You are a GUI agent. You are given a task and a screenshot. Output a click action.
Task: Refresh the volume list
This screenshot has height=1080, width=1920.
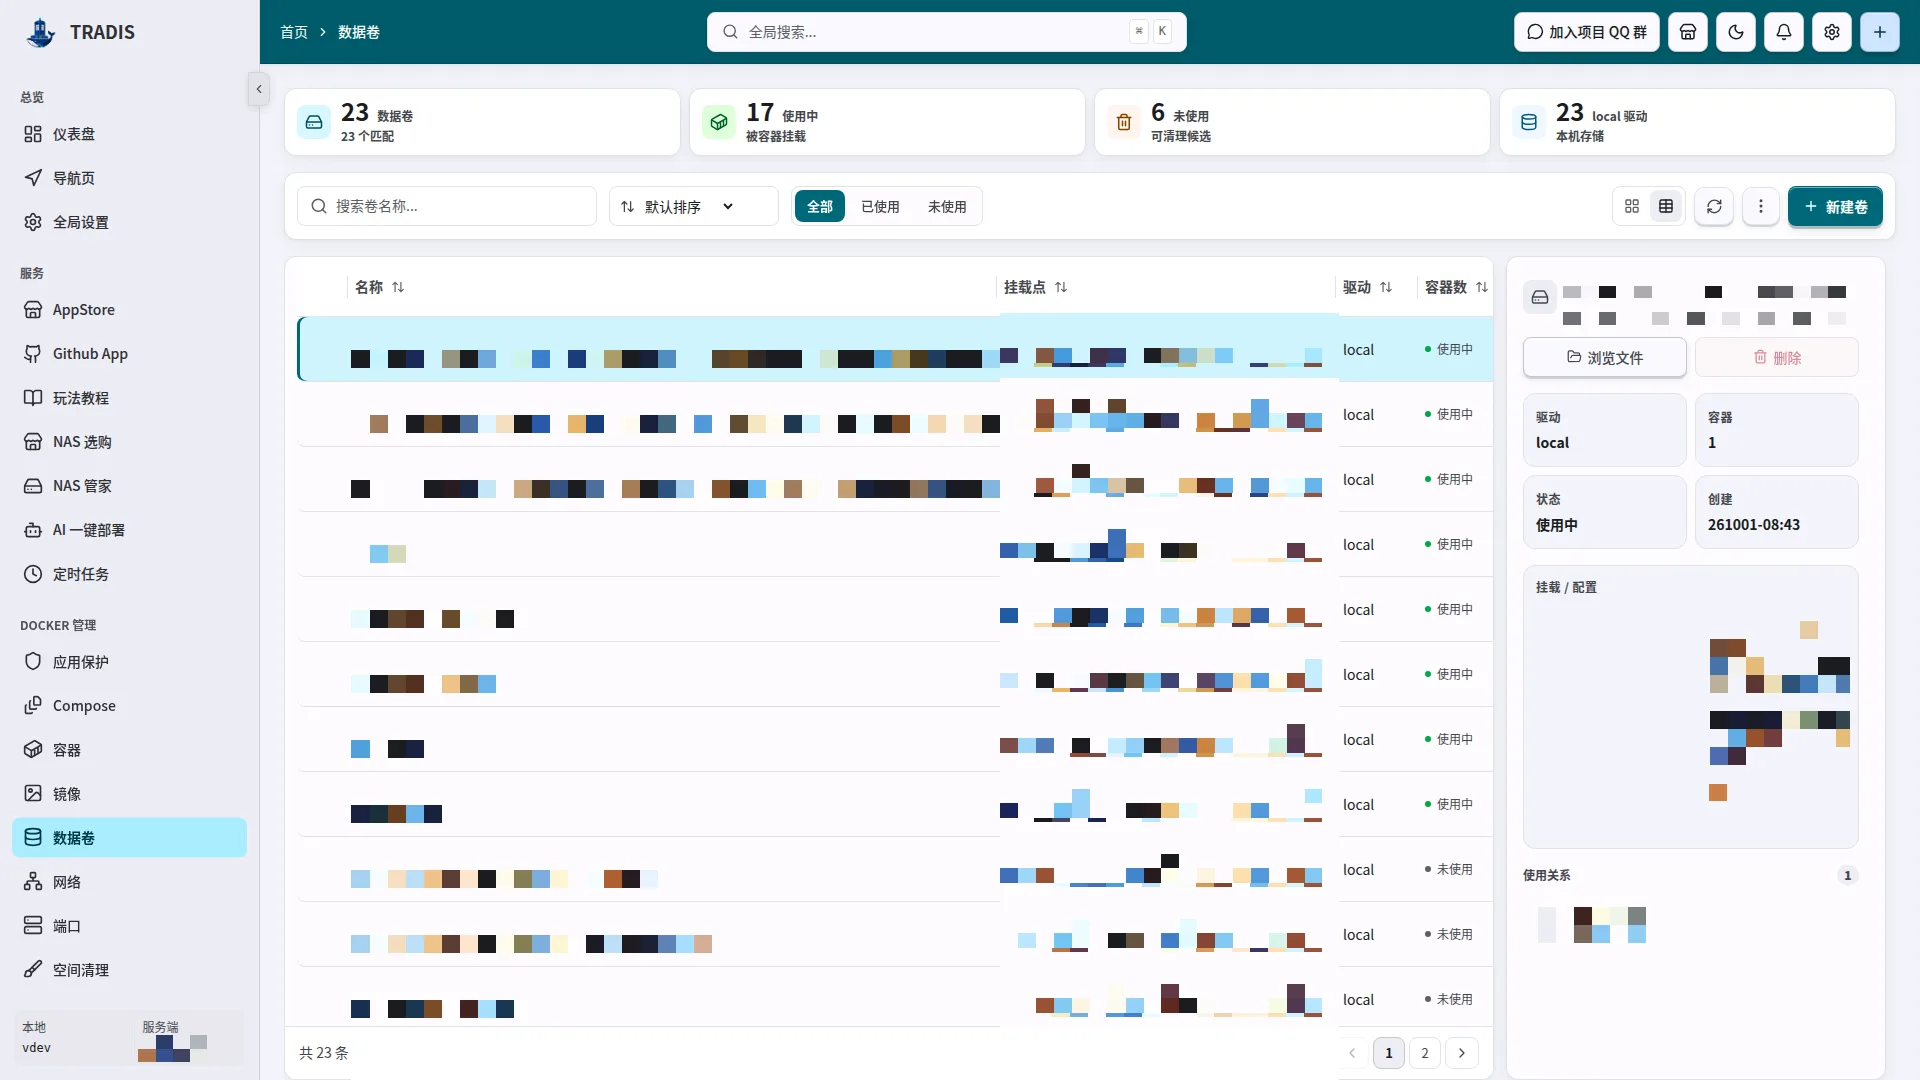click(1714, 206)
